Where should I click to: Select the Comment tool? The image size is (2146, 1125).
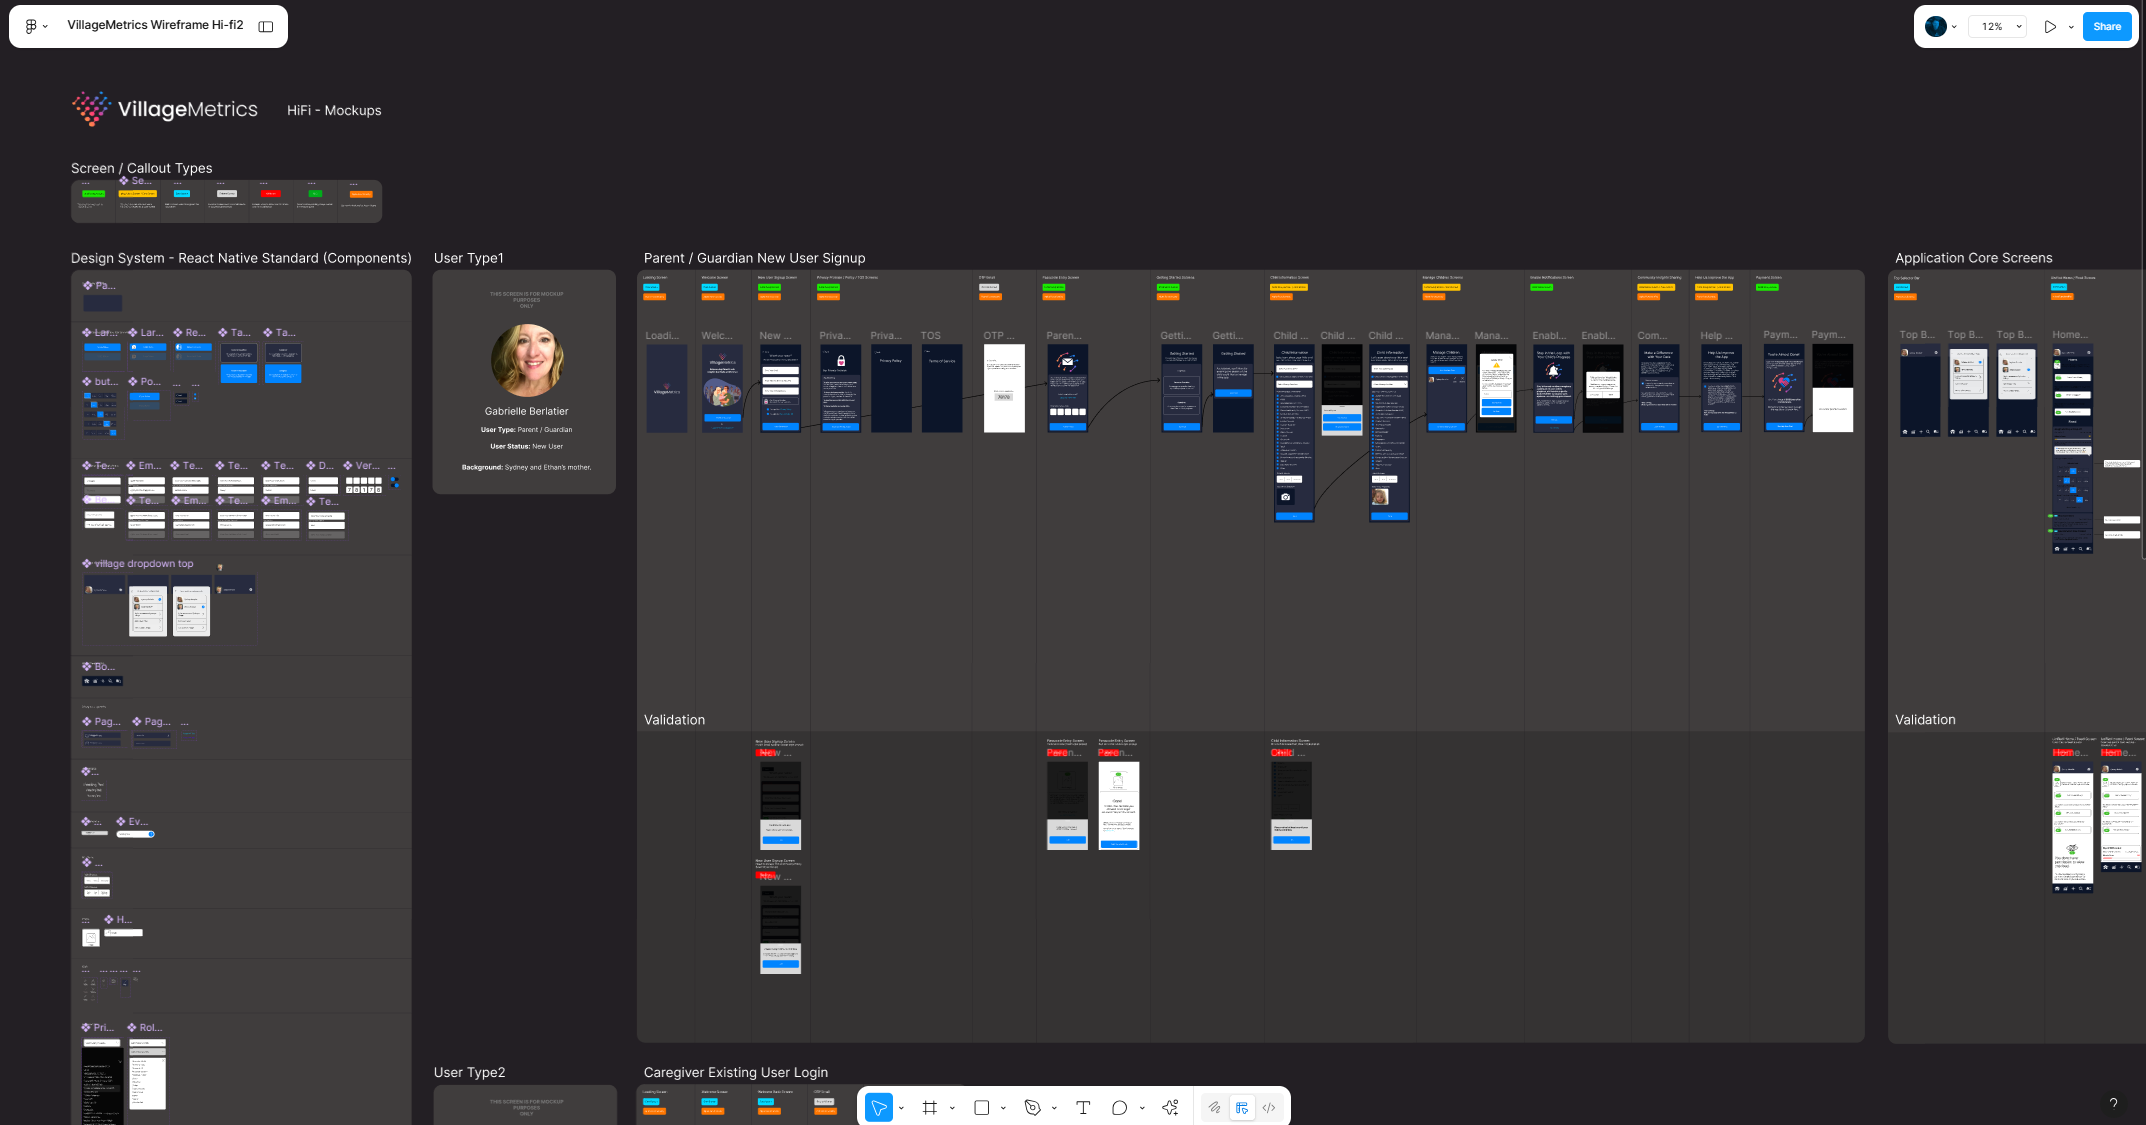point(1119,1107)
